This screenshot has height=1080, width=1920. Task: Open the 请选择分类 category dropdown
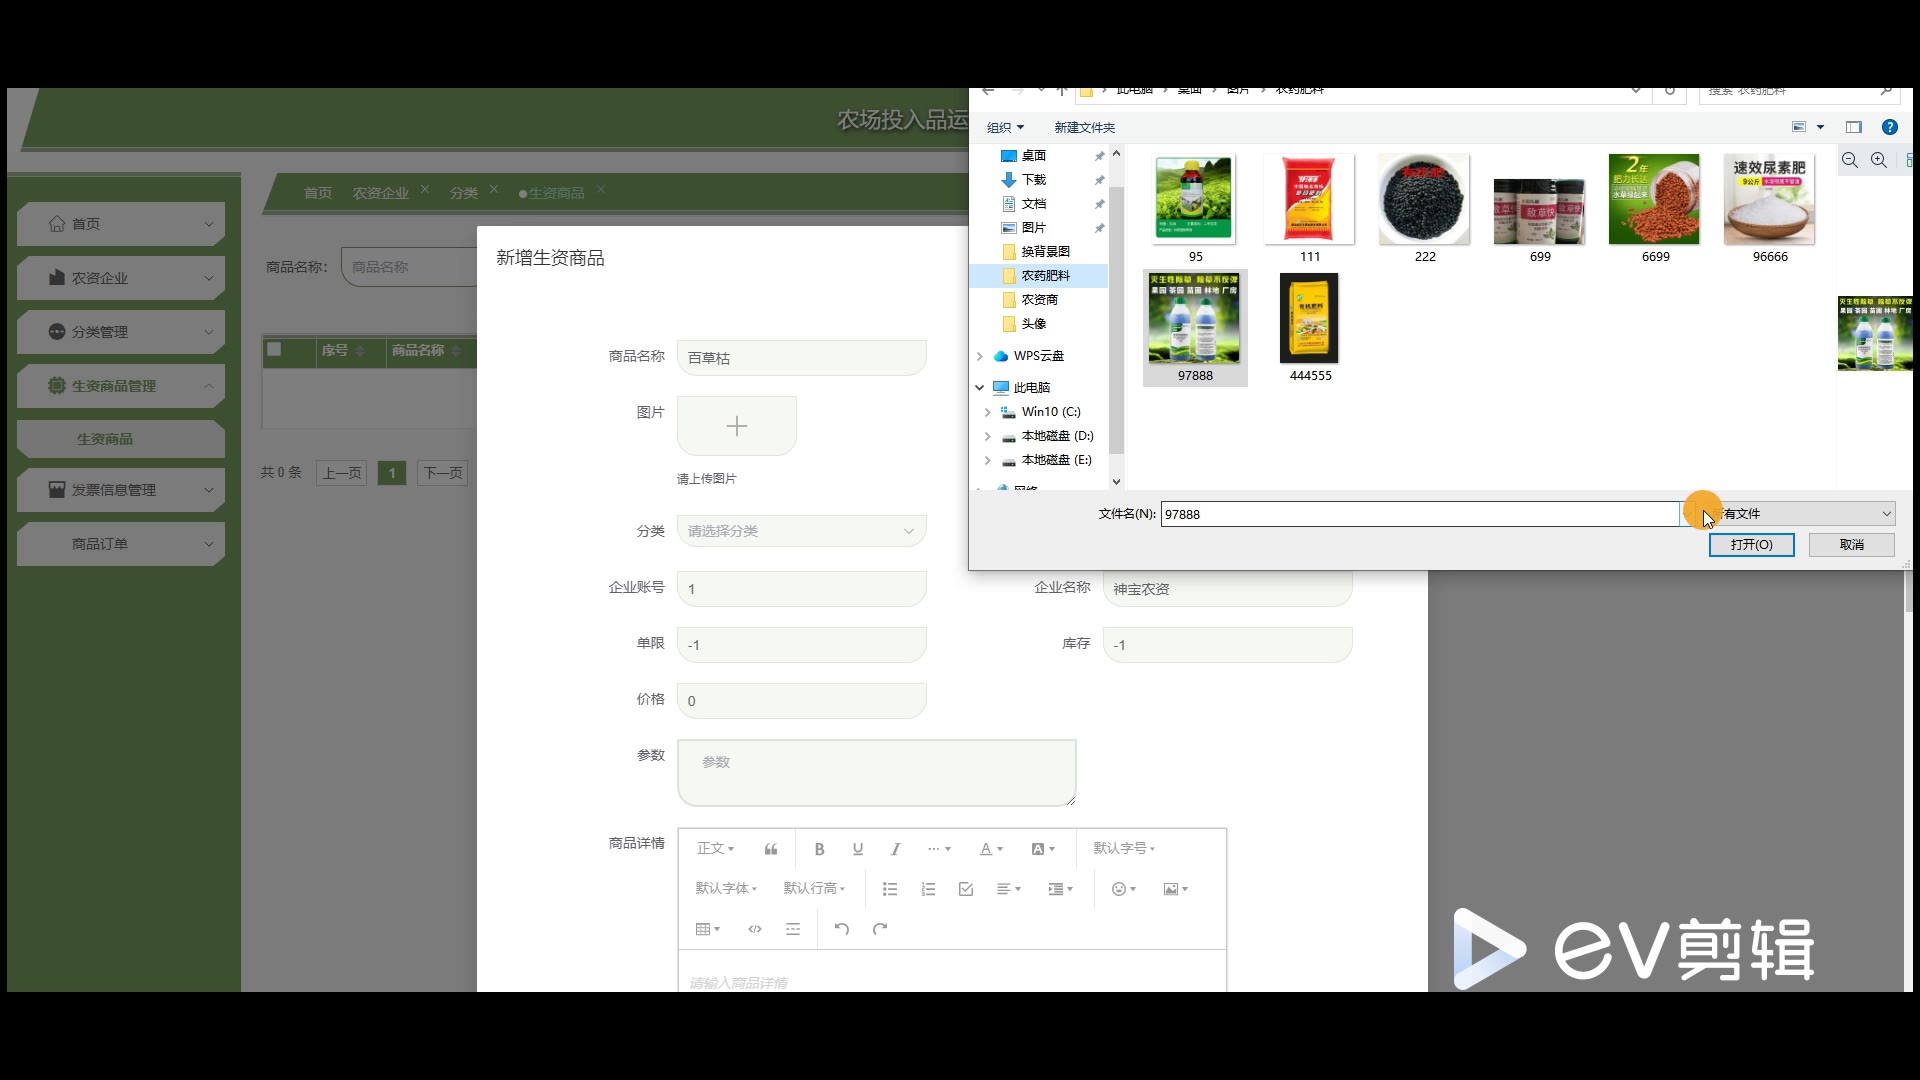coord(802,531)
